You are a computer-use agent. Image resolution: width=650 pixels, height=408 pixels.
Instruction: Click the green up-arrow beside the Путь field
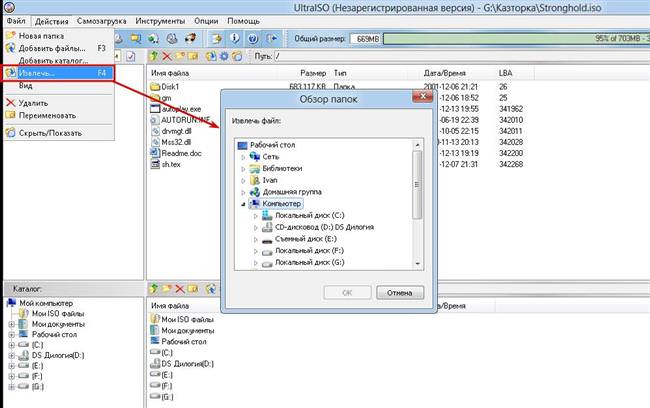[x=154, y=56]
